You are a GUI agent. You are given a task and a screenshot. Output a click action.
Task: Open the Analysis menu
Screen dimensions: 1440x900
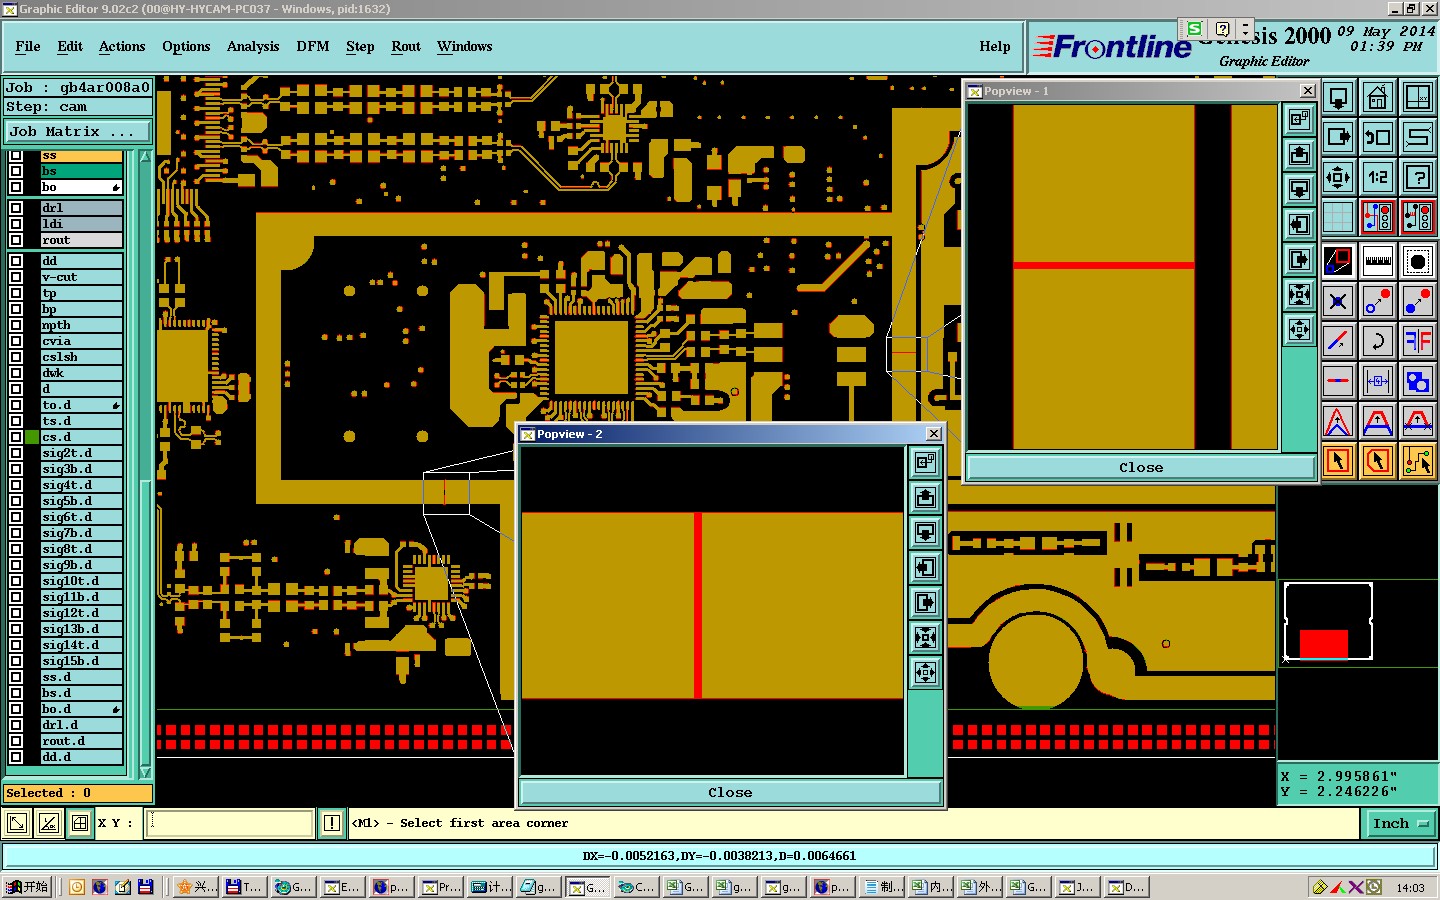[253, 46]
